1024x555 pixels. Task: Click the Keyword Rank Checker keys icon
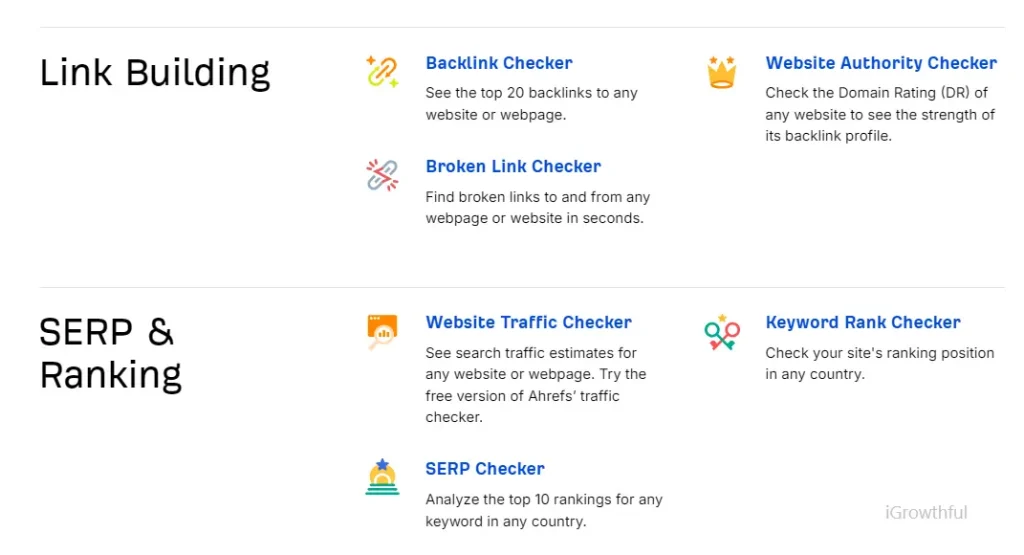[x=722, y=332]
